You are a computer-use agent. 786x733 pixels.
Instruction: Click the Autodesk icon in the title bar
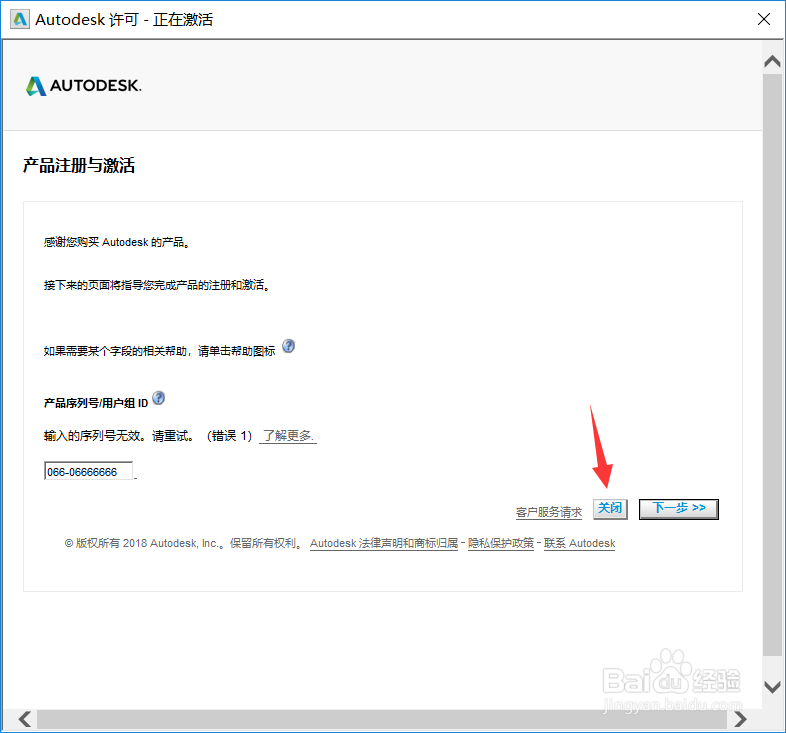click(x=20, y=20)
